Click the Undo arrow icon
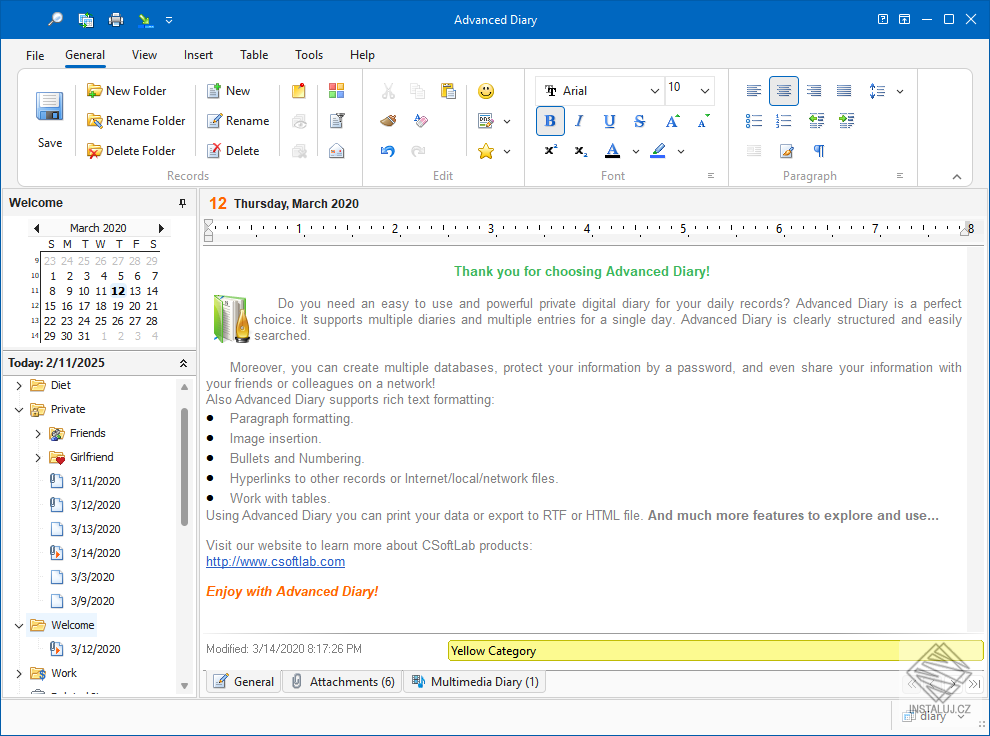Viewport: 990px width, 736px height. [388, 151]
